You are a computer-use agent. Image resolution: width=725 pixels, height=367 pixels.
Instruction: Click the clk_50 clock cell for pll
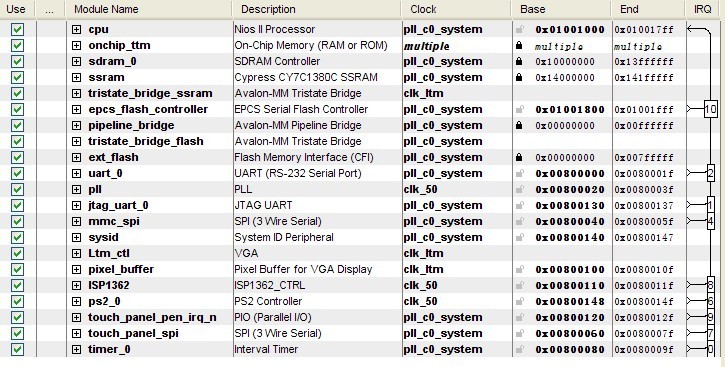pos(420,190)
